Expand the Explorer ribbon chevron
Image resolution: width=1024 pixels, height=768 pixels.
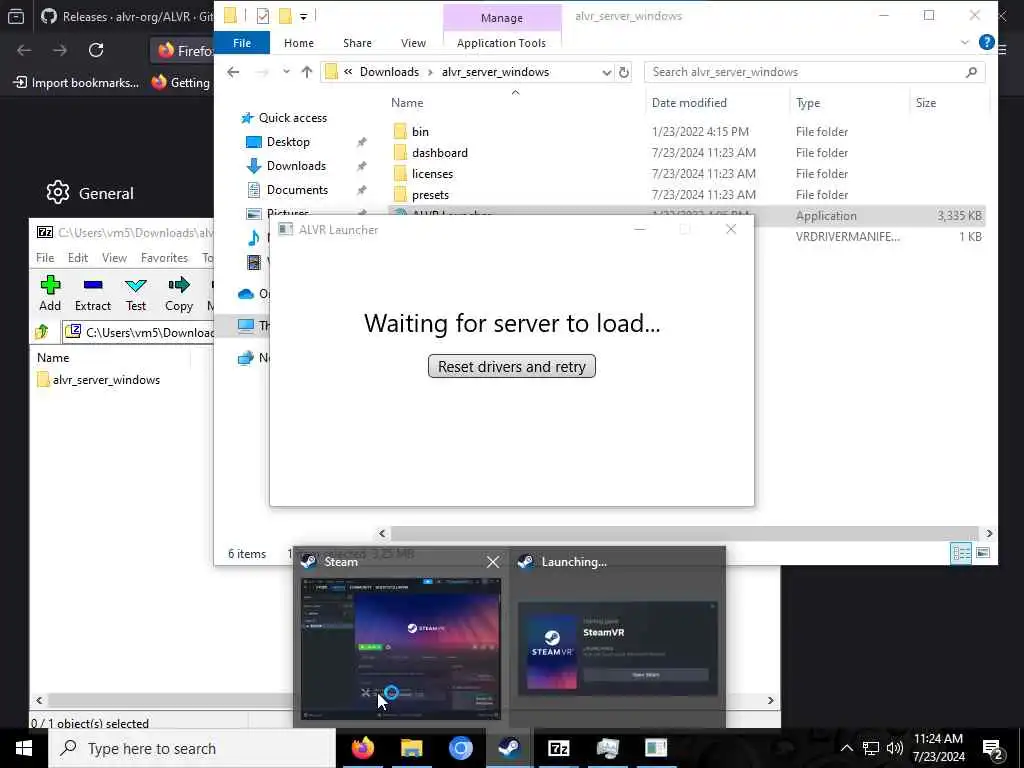[x=965, y=43]
